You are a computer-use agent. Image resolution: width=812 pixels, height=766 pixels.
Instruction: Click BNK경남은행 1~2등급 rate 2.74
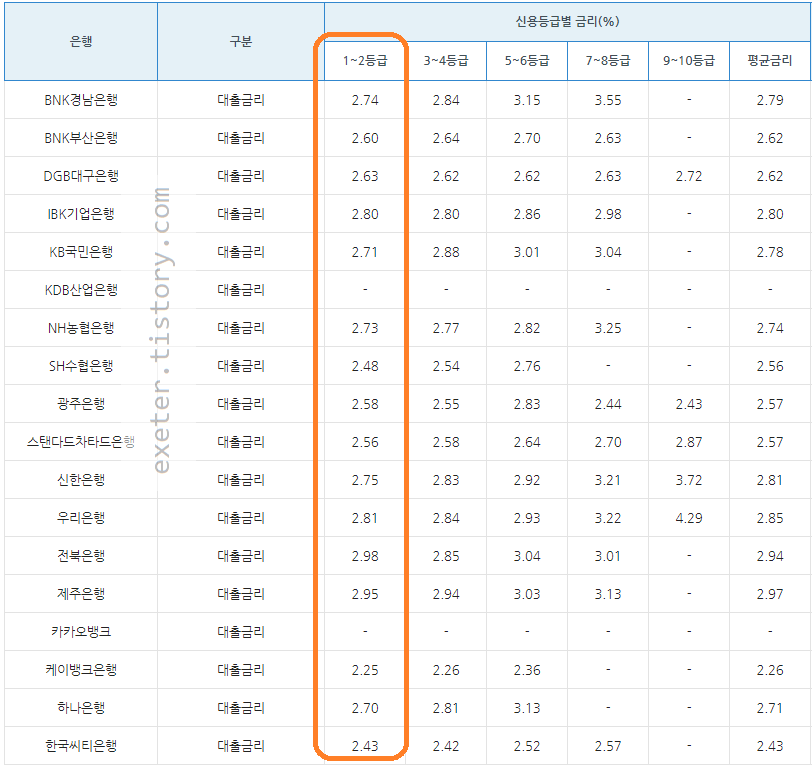pyautogui.click(x=365, y=100)
